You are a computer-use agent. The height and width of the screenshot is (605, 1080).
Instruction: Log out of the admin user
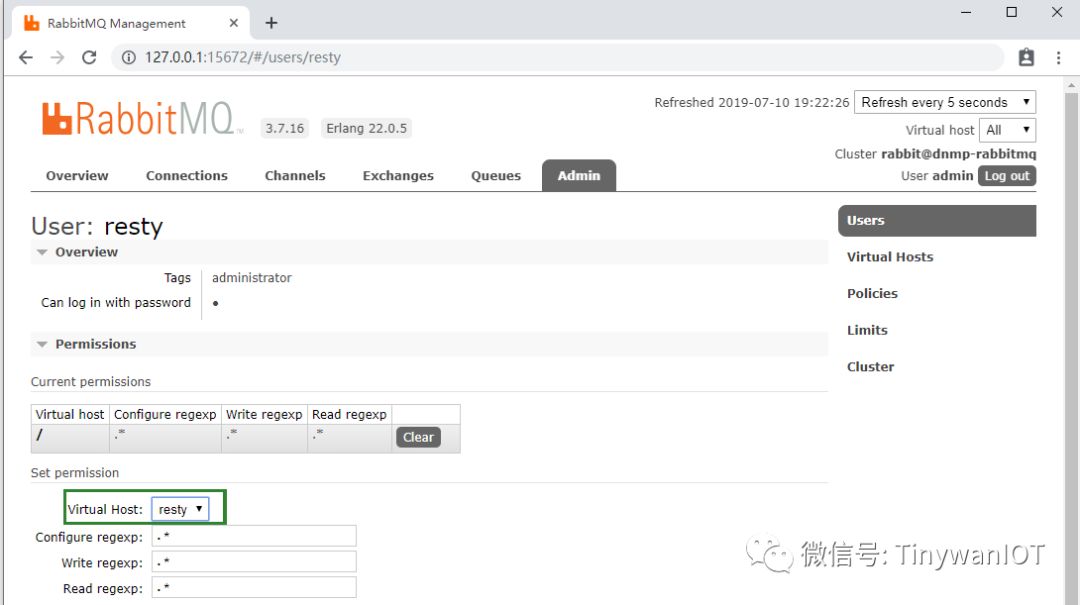1006,176
